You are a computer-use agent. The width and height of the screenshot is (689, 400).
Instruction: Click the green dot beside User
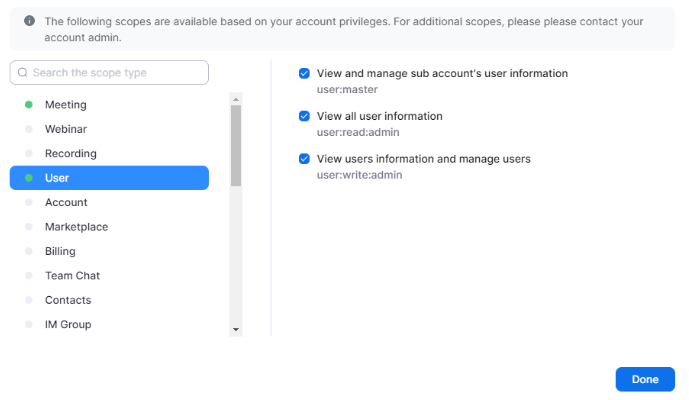[x=29, y=178]
